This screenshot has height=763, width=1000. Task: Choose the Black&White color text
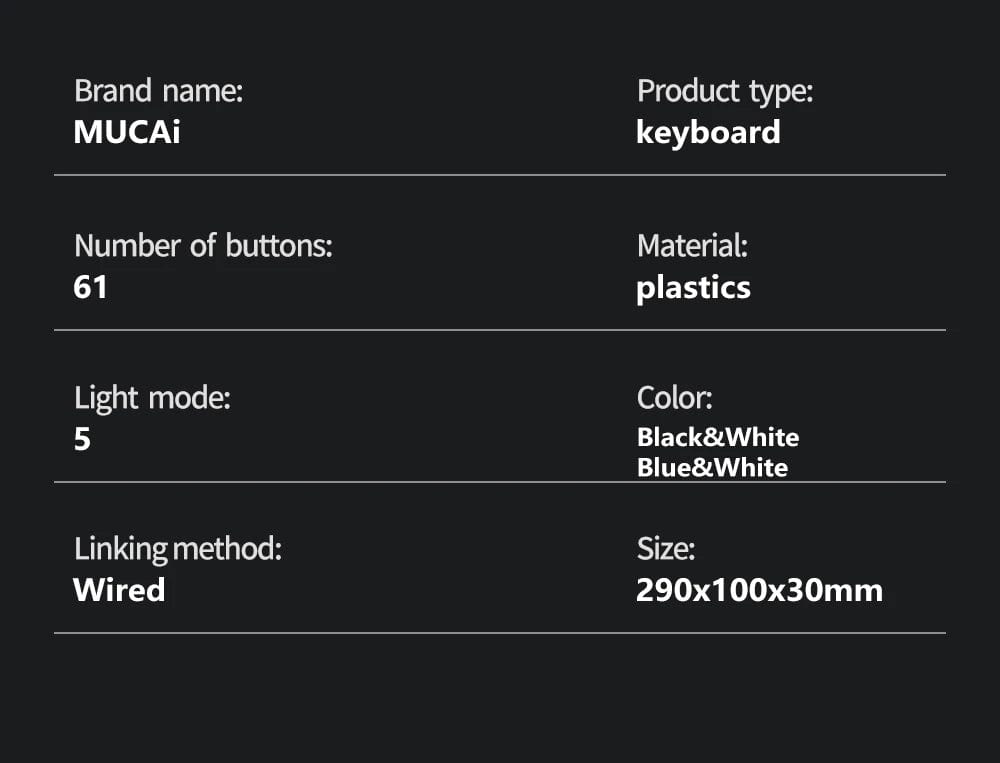point(718,437)
